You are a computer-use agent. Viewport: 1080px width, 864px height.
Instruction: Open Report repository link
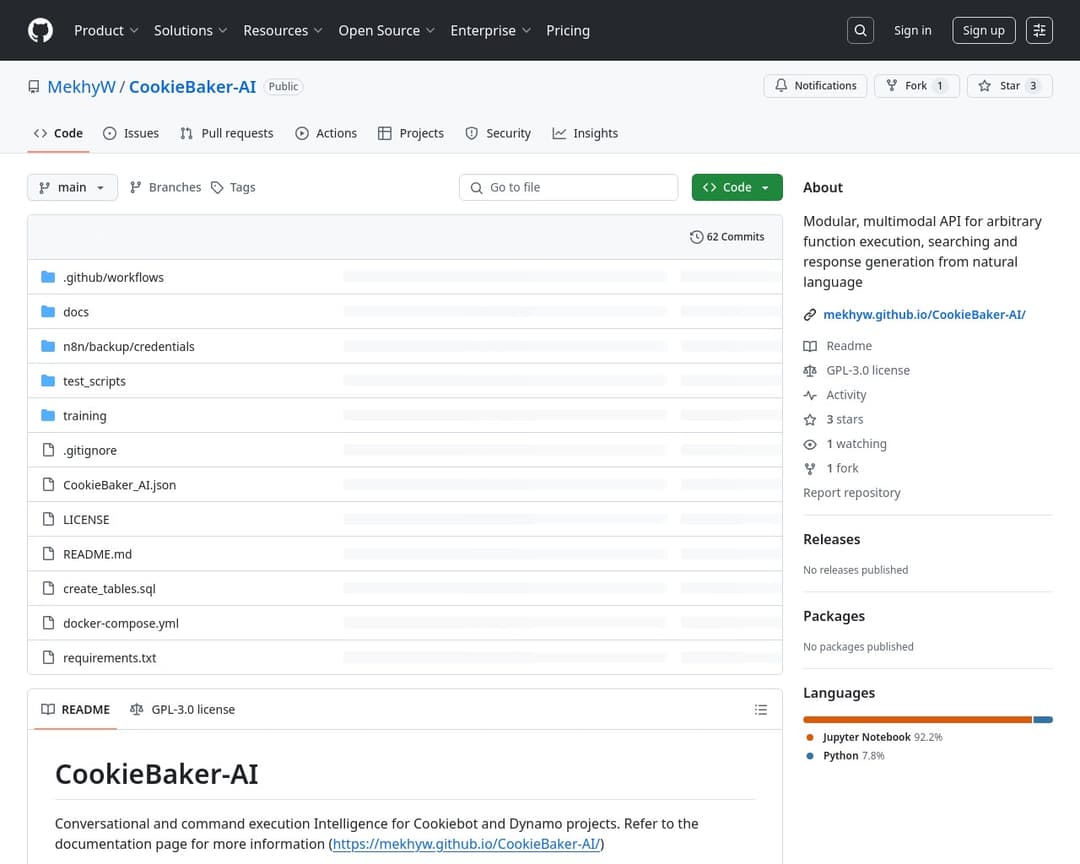click(x=851, y=493)
